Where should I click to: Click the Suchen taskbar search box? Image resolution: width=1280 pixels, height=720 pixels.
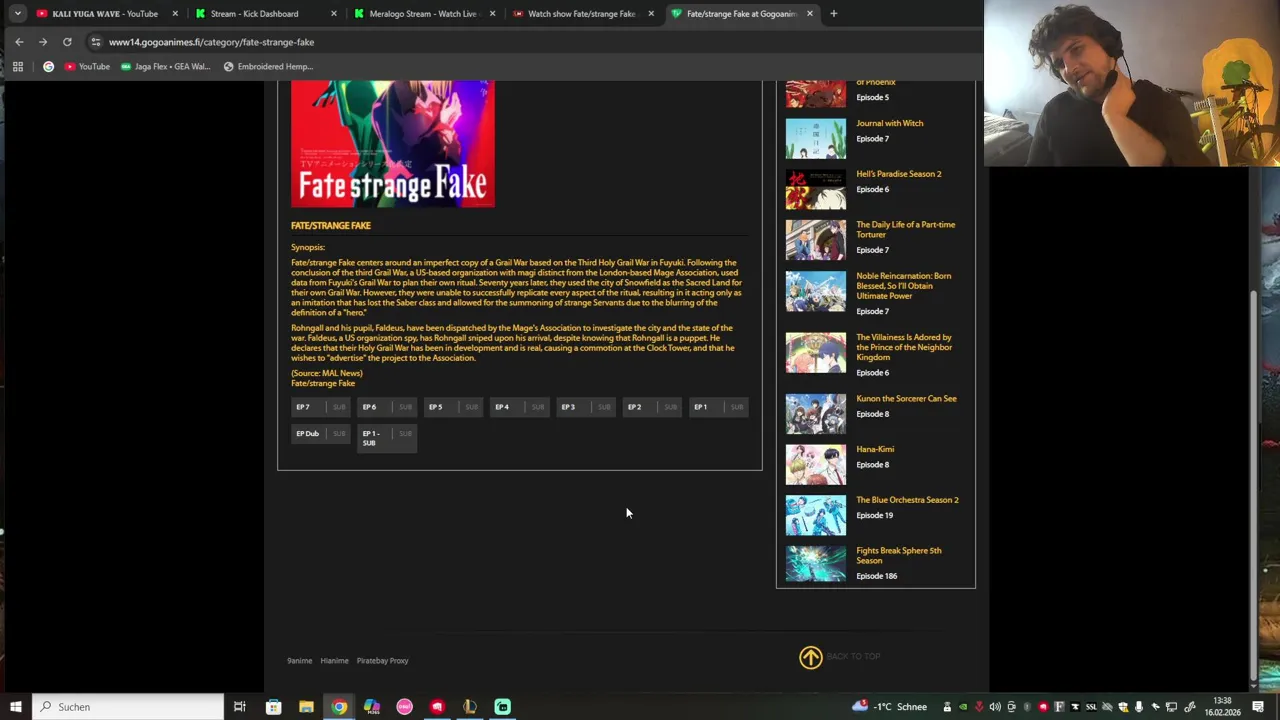click(x=128, y=707)
